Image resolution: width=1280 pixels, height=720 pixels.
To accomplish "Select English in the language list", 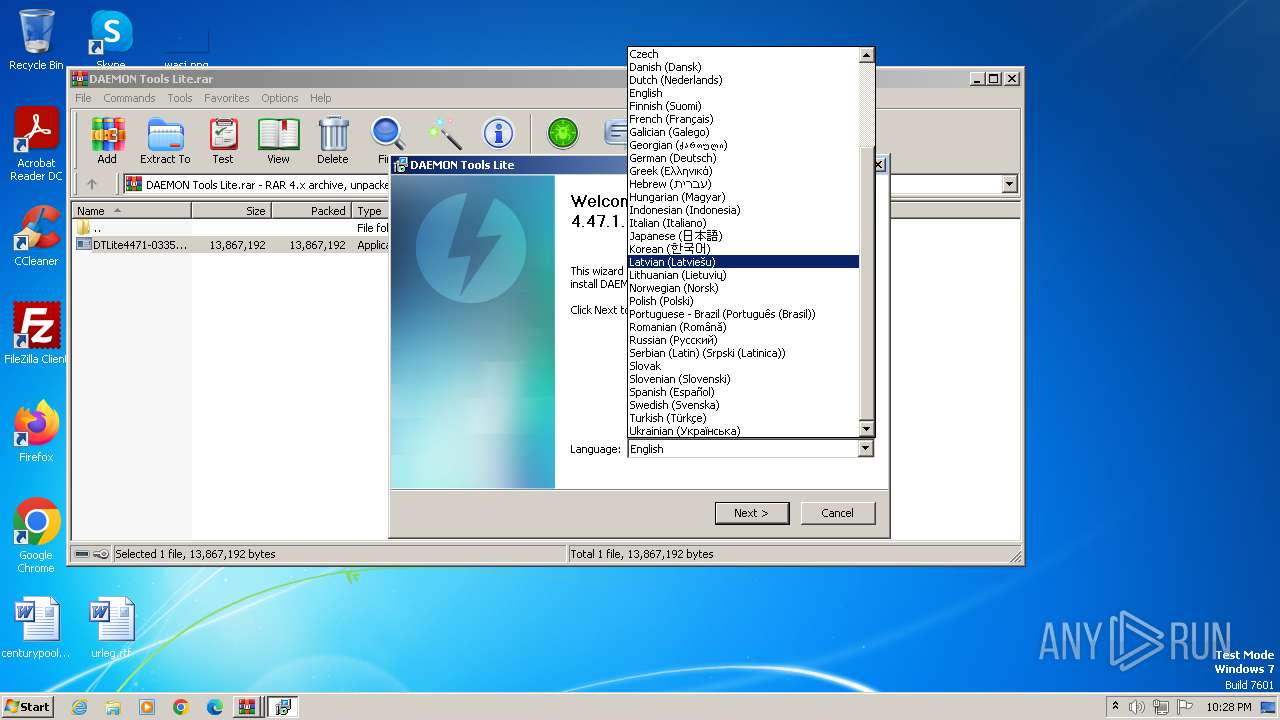I will [x=743, y=93].
